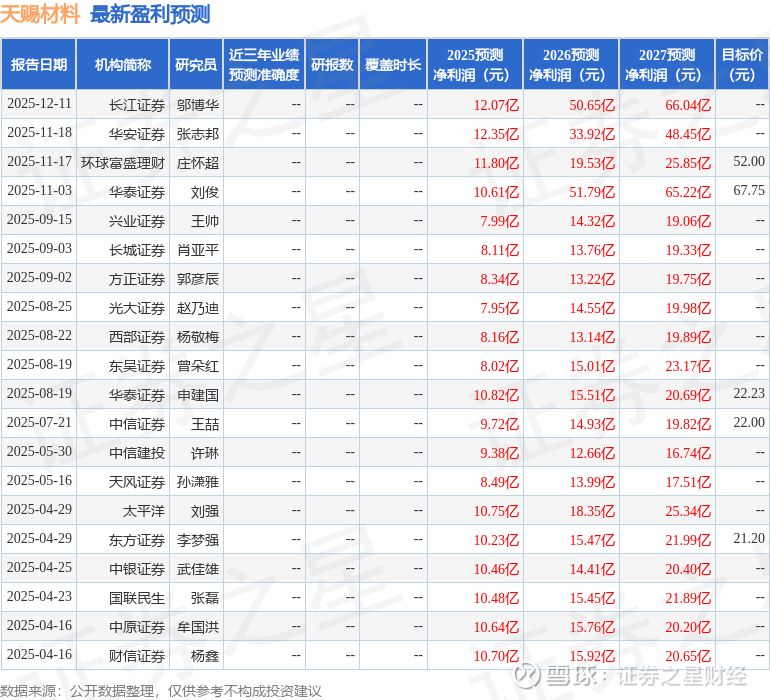Click the 12.66亿 forecast value

tap(592, 453)
